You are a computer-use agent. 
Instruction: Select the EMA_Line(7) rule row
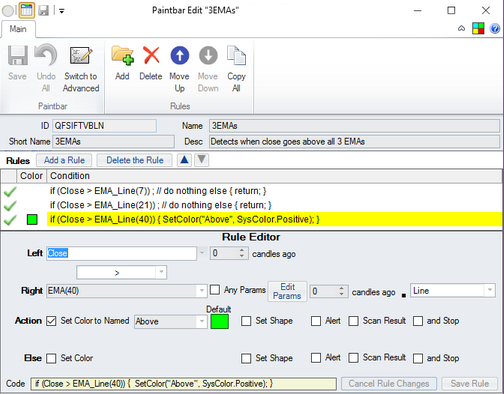tap(252, 191)
